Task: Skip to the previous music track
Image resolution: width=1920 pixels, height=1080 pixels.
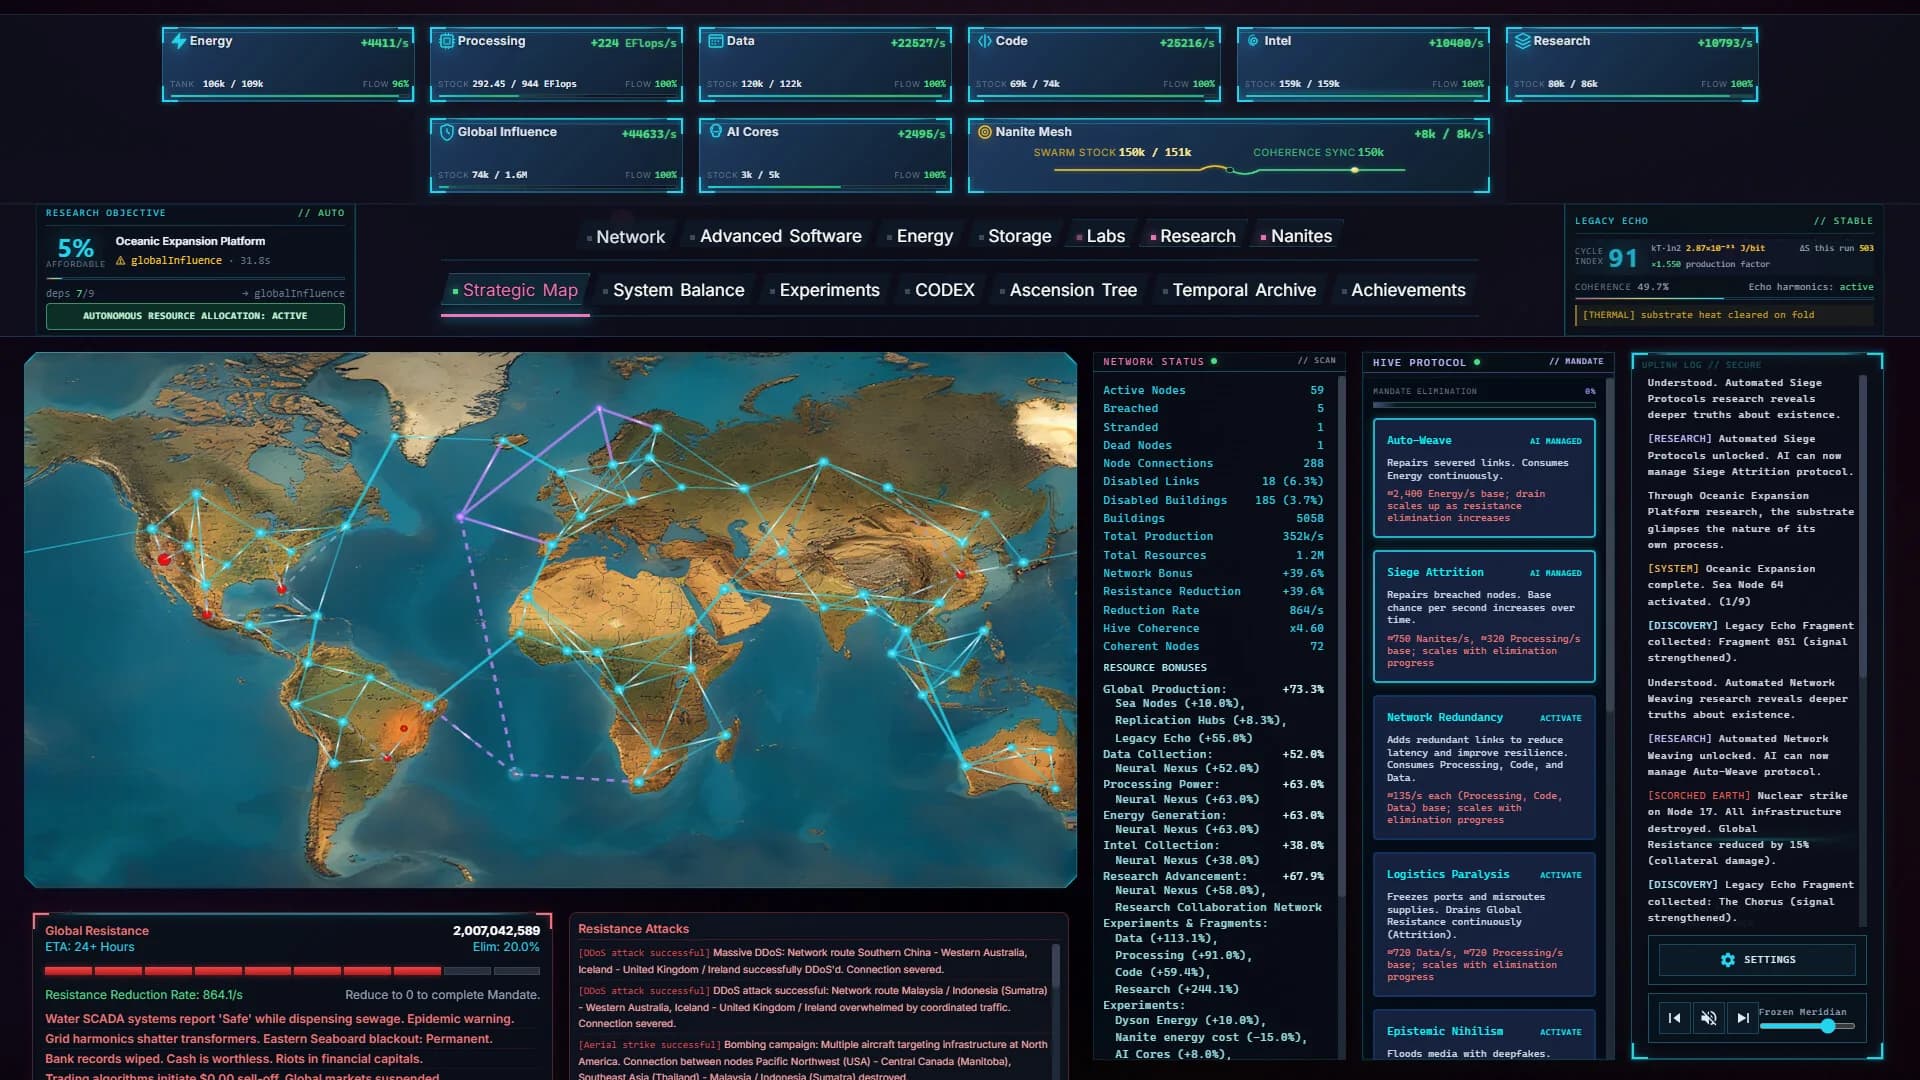Action: click(x=1675, y=1018)
